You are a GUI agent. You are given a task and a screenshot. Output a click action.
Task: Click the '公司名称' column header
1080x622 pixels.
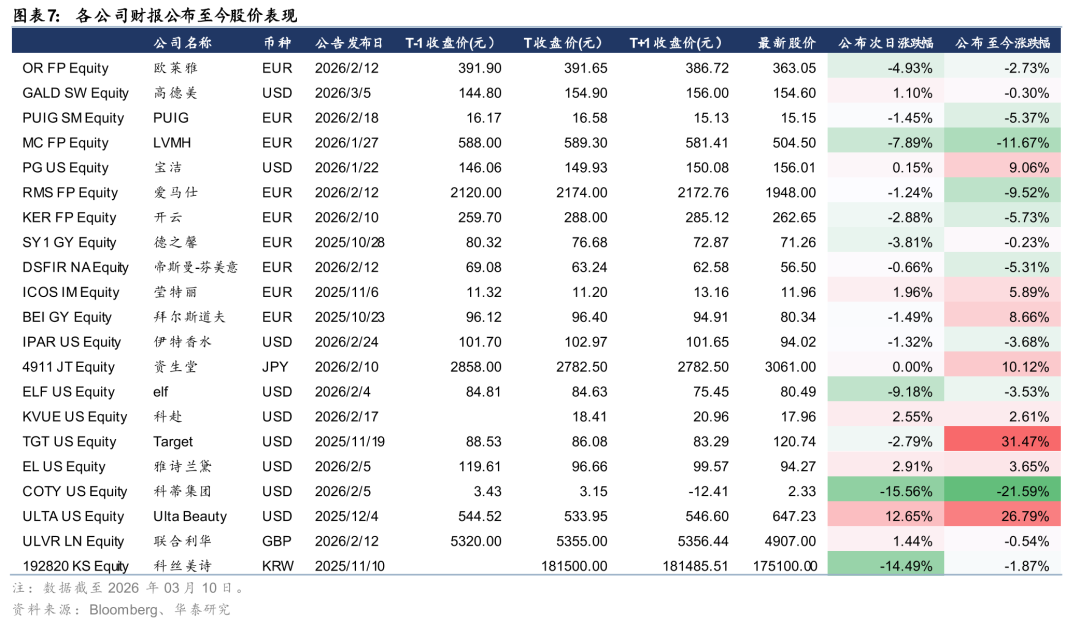[183, 43]
